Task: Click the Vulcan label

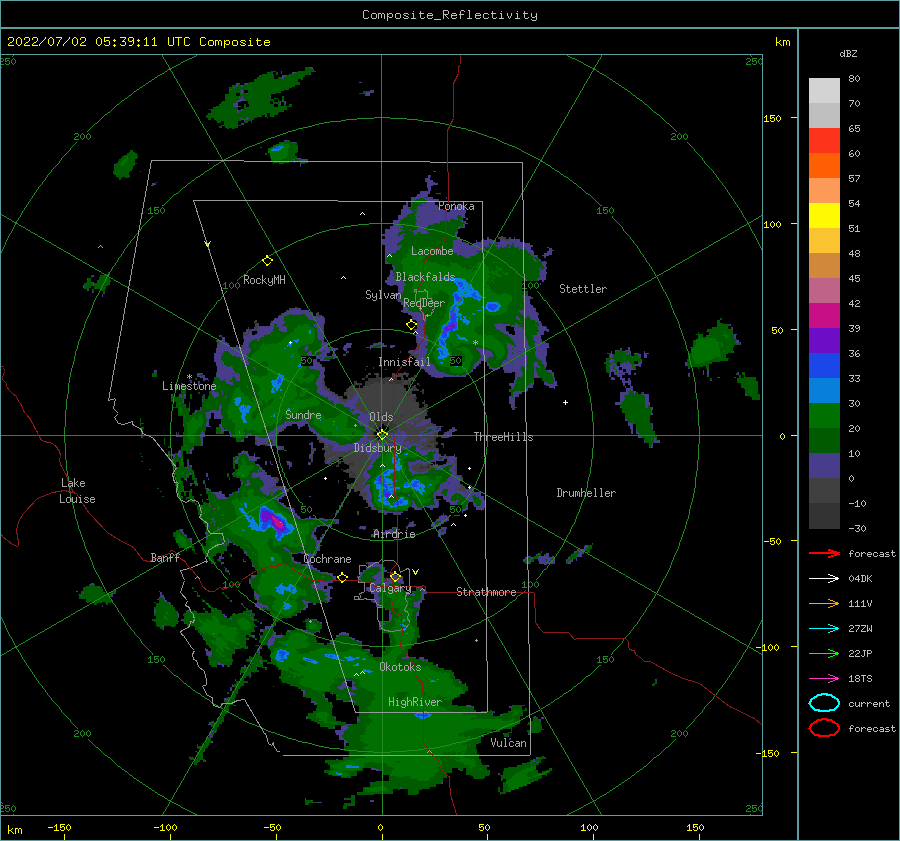Action: tap(508, 743)
